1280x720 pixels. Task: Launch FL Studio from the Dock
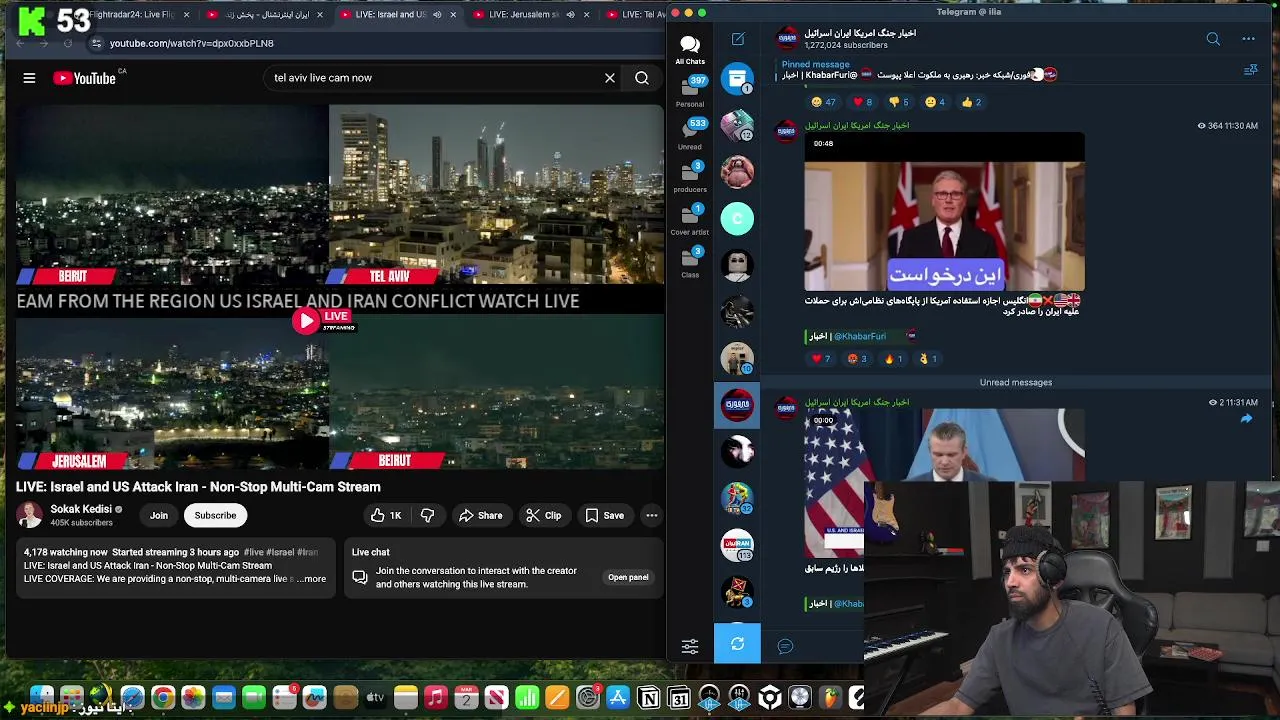[831, 698]
